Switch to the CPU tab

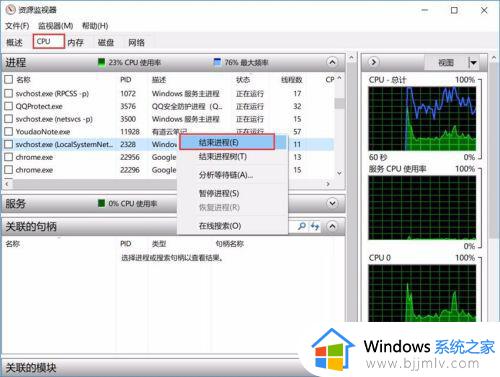(x=49, y=42)
